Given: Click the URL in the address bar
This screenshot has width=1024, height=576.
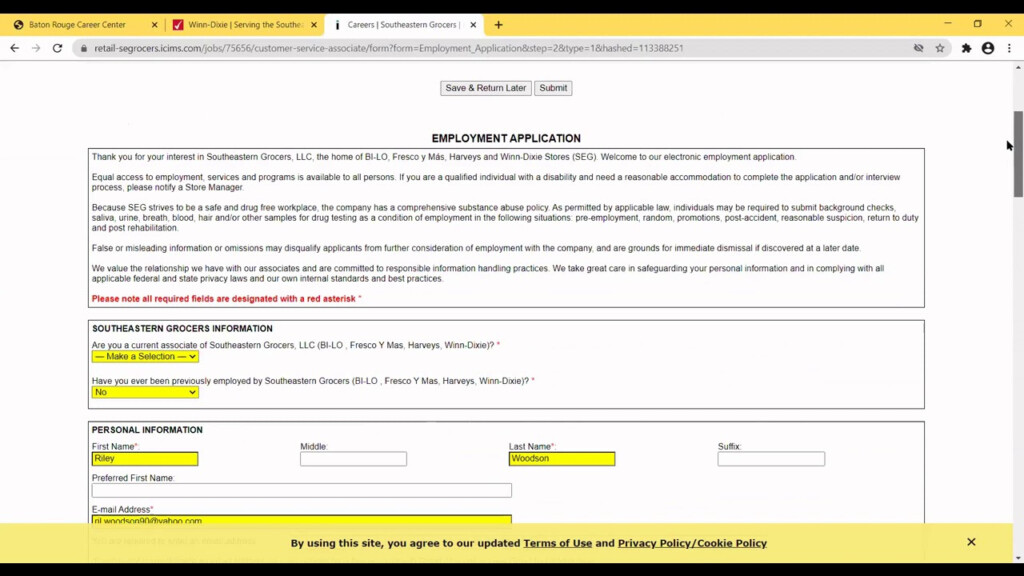Looking at the screenshot, I should [389, 48].
